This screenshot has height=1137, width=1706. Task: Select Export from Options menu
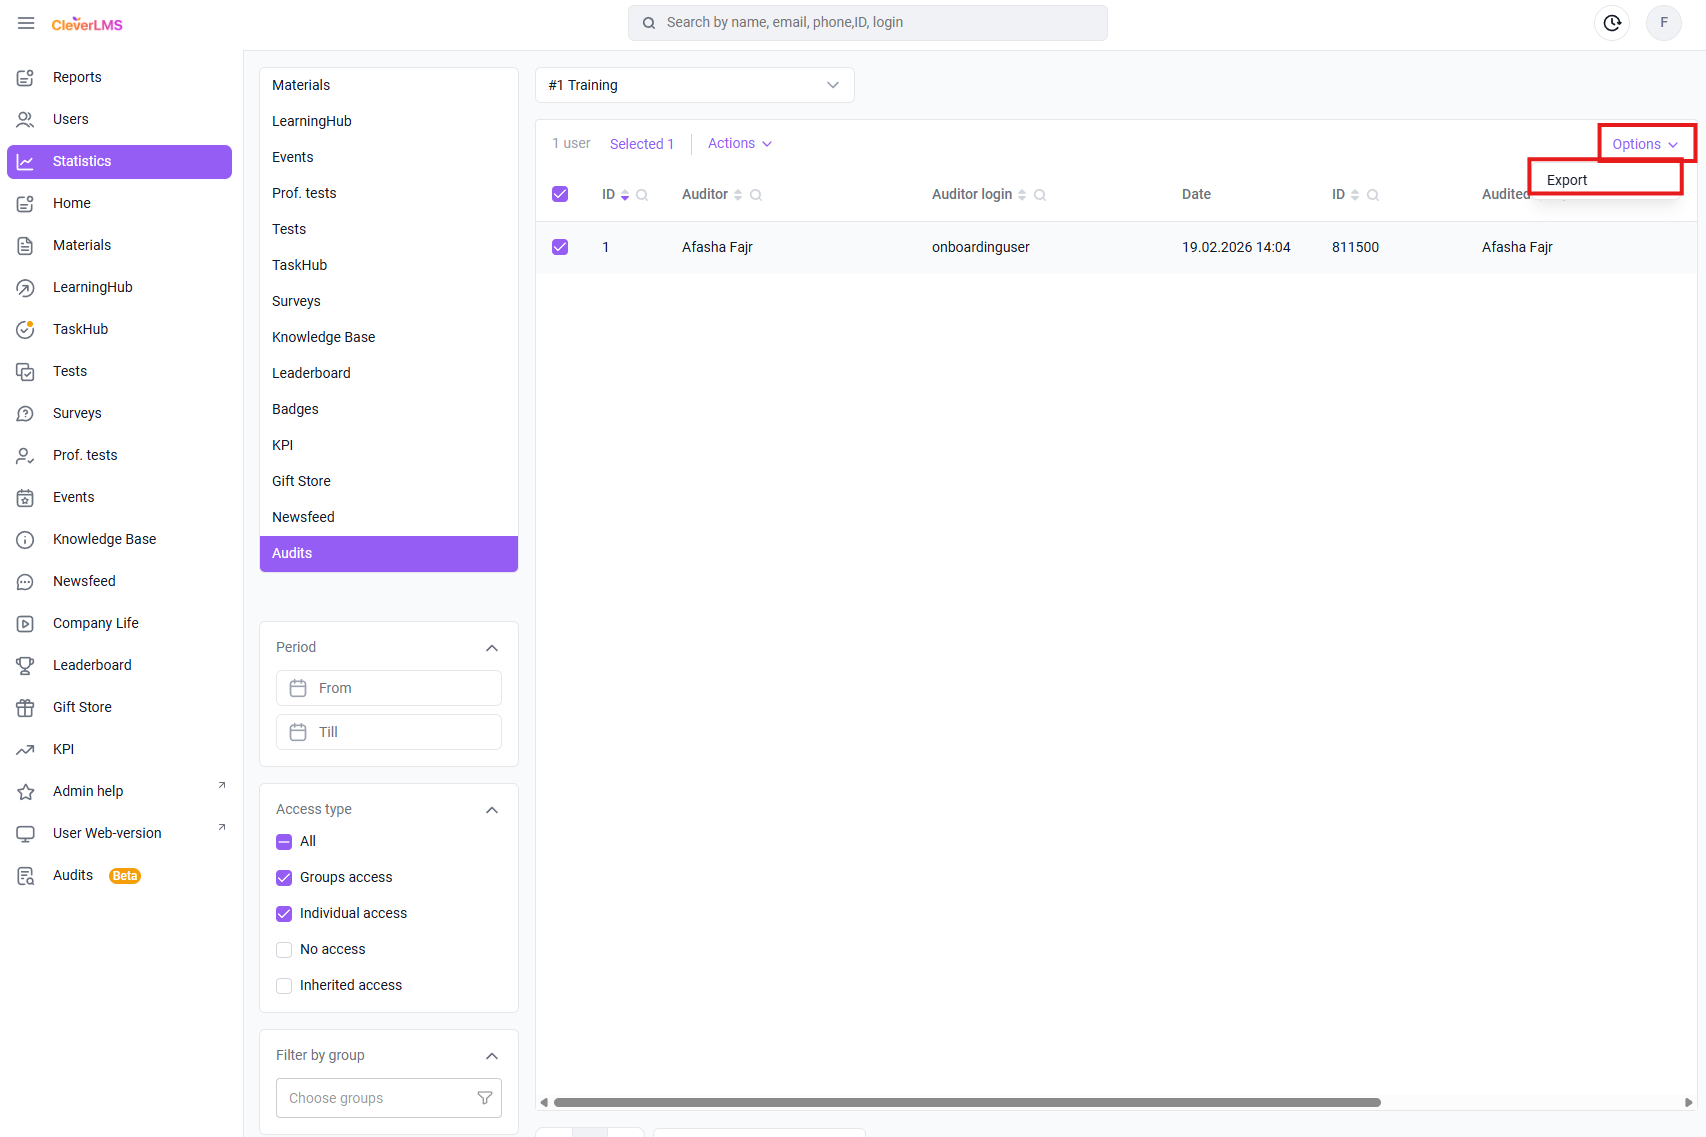tap(1567, 180)
